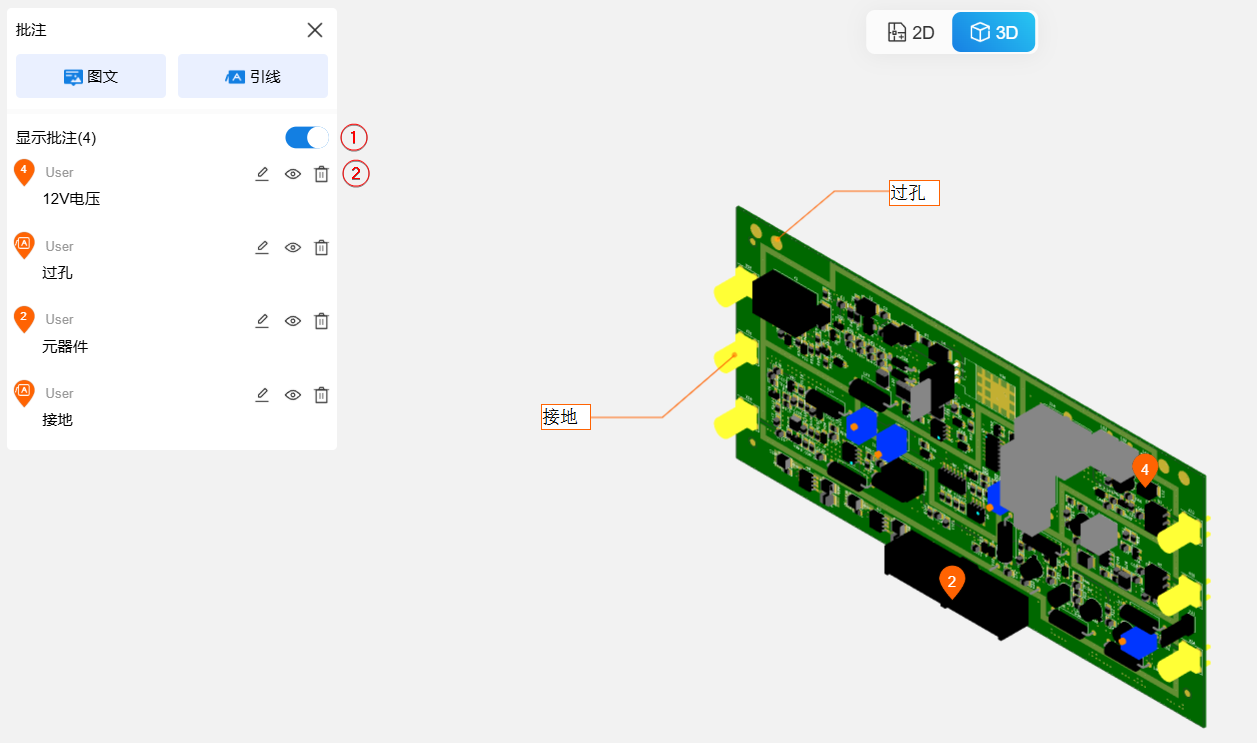Switch to the 2D view tab

910,32
